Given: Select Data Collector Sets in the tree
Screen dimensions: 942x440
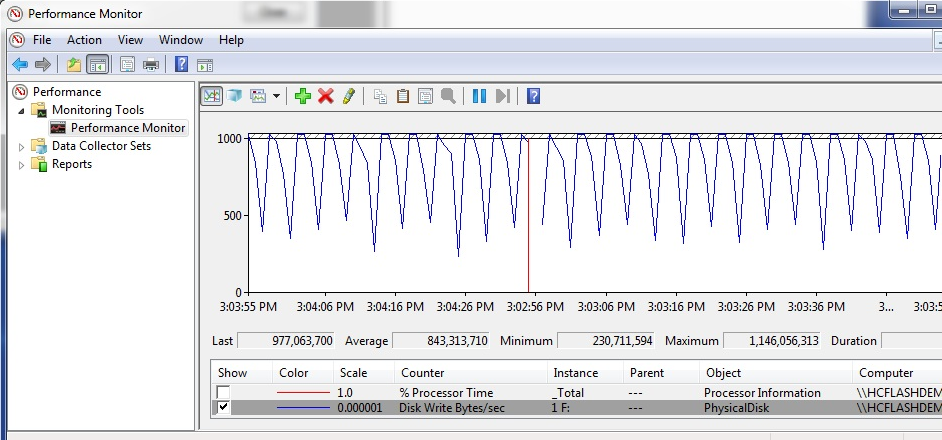Looking at the screenshot, I should [102, 145].
